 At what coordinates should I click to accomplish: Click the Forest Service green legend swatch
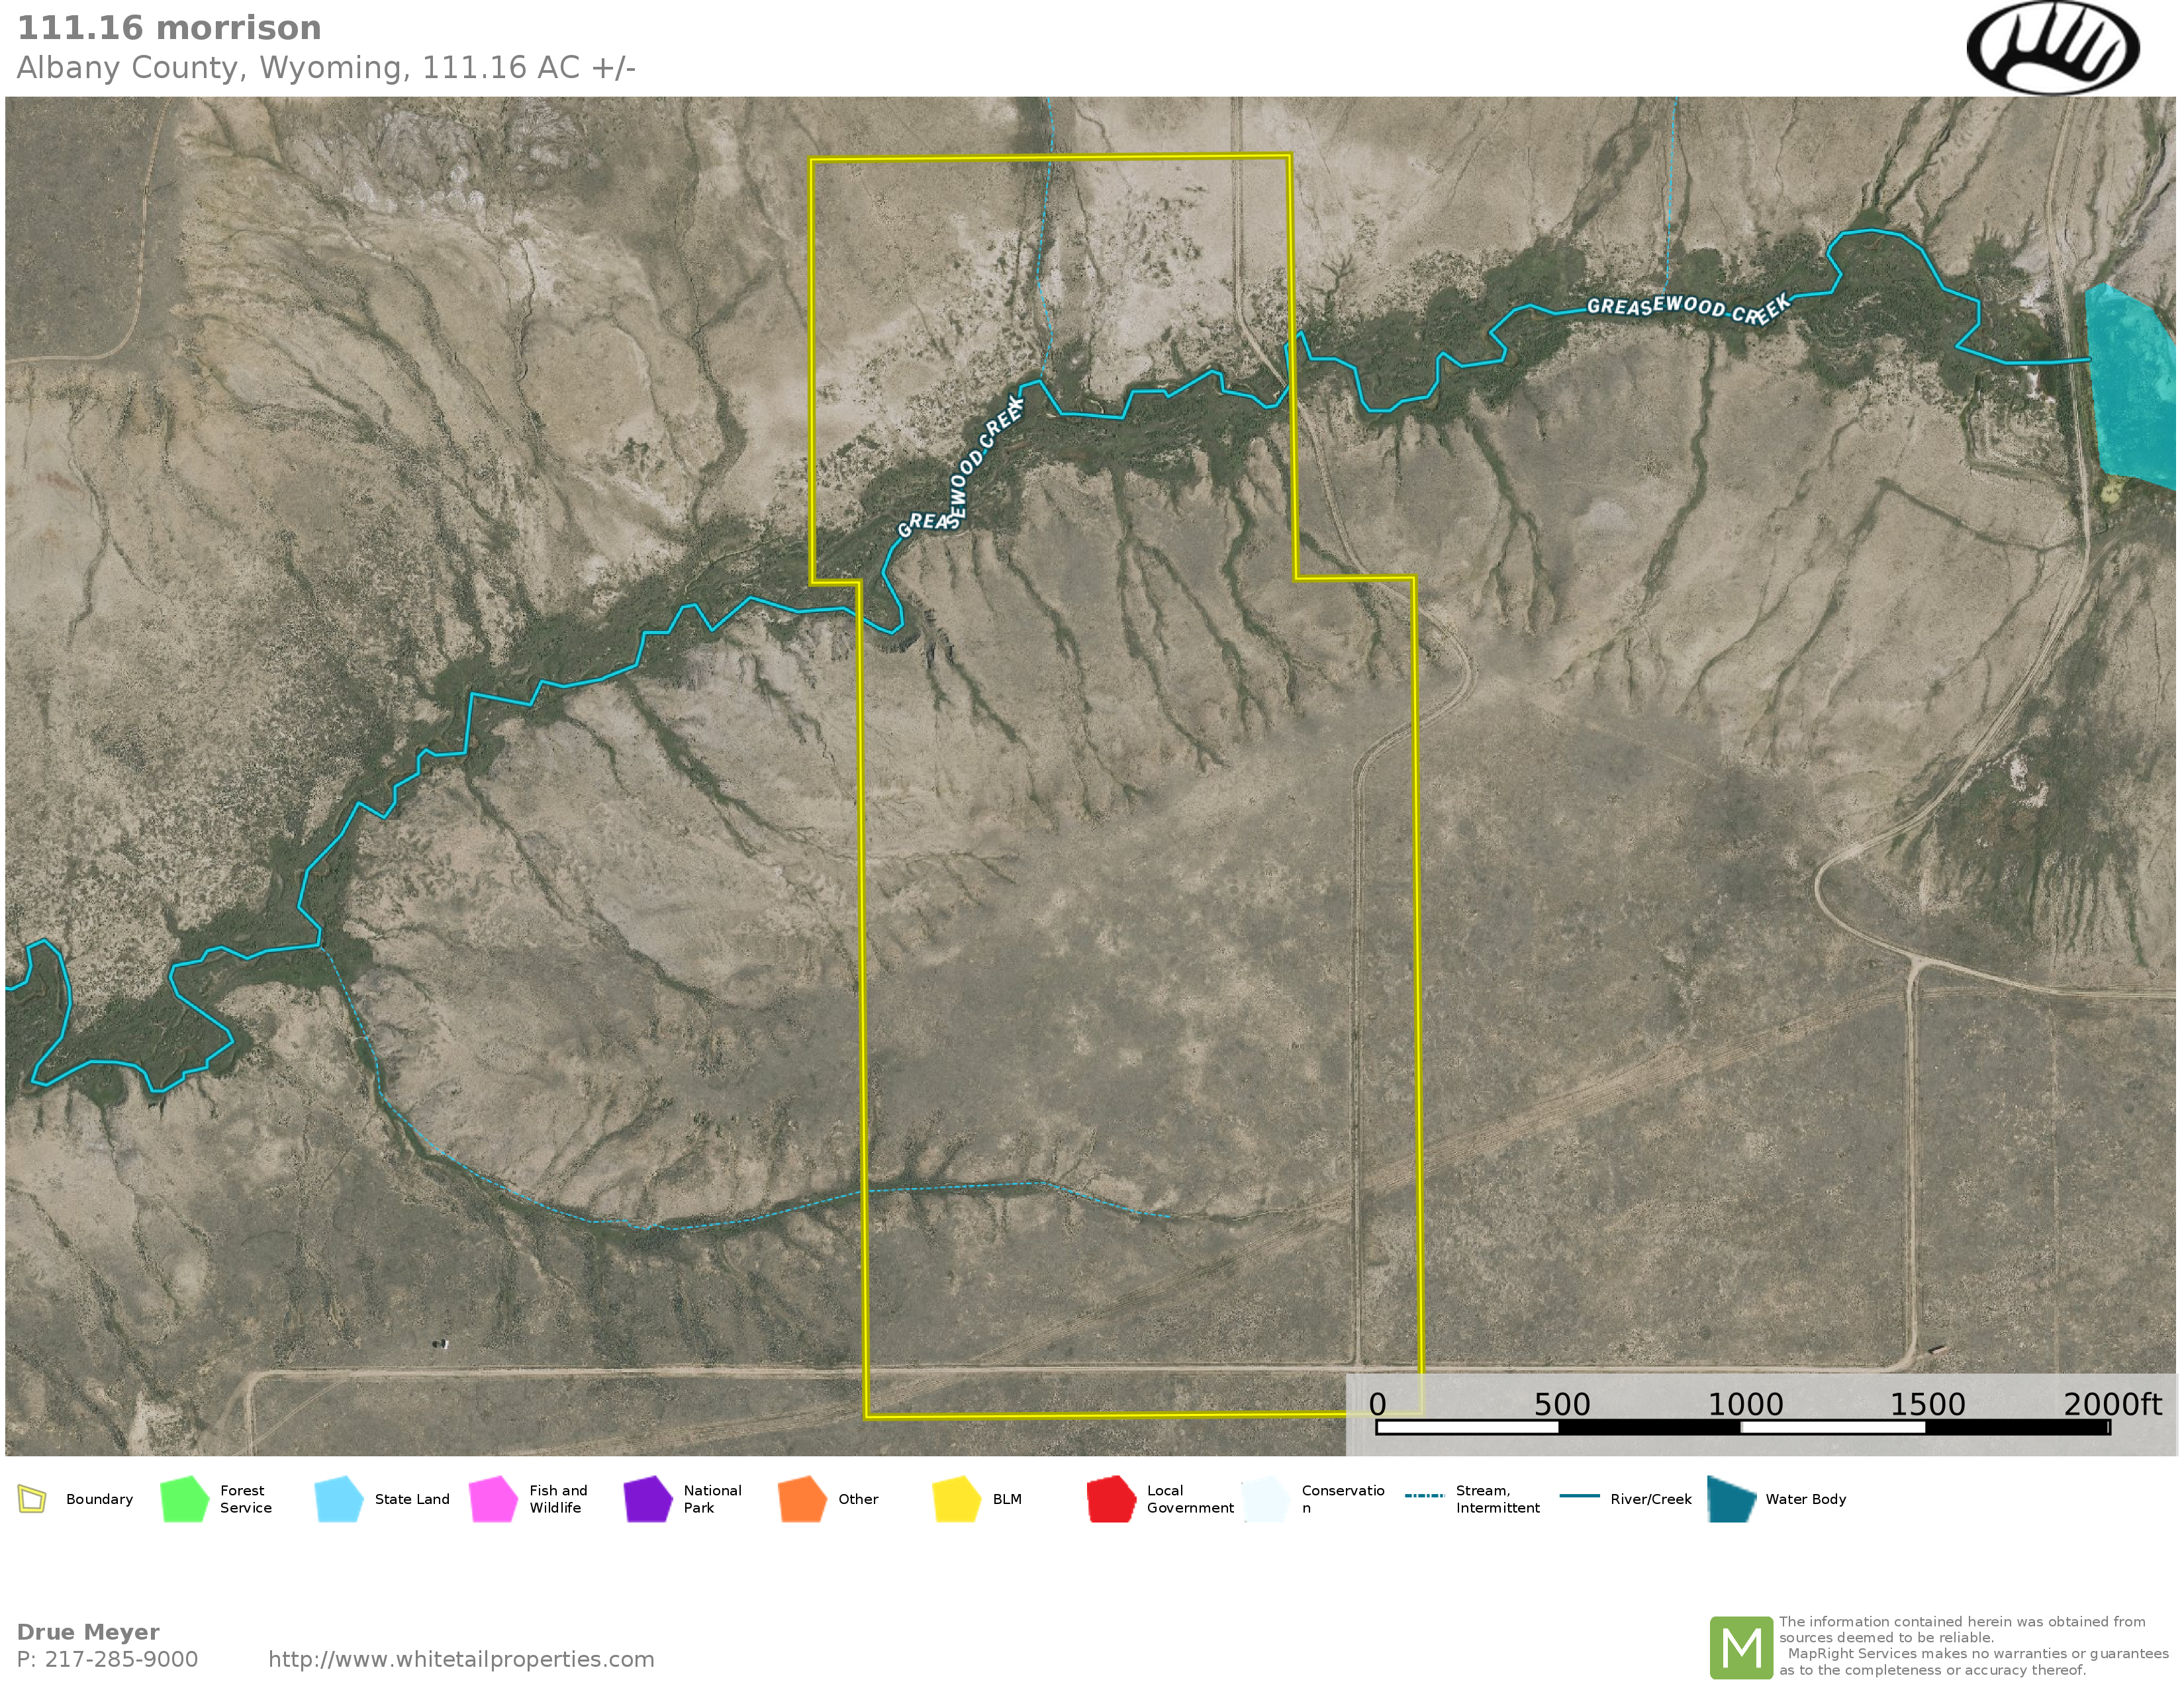[x=184, y=1499]
